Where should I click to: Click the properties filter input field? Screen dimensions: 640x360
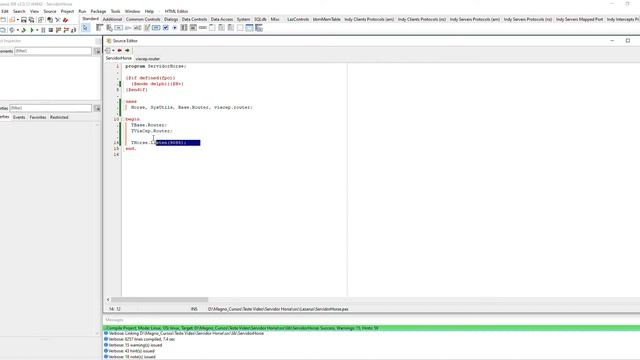point(51,108)
